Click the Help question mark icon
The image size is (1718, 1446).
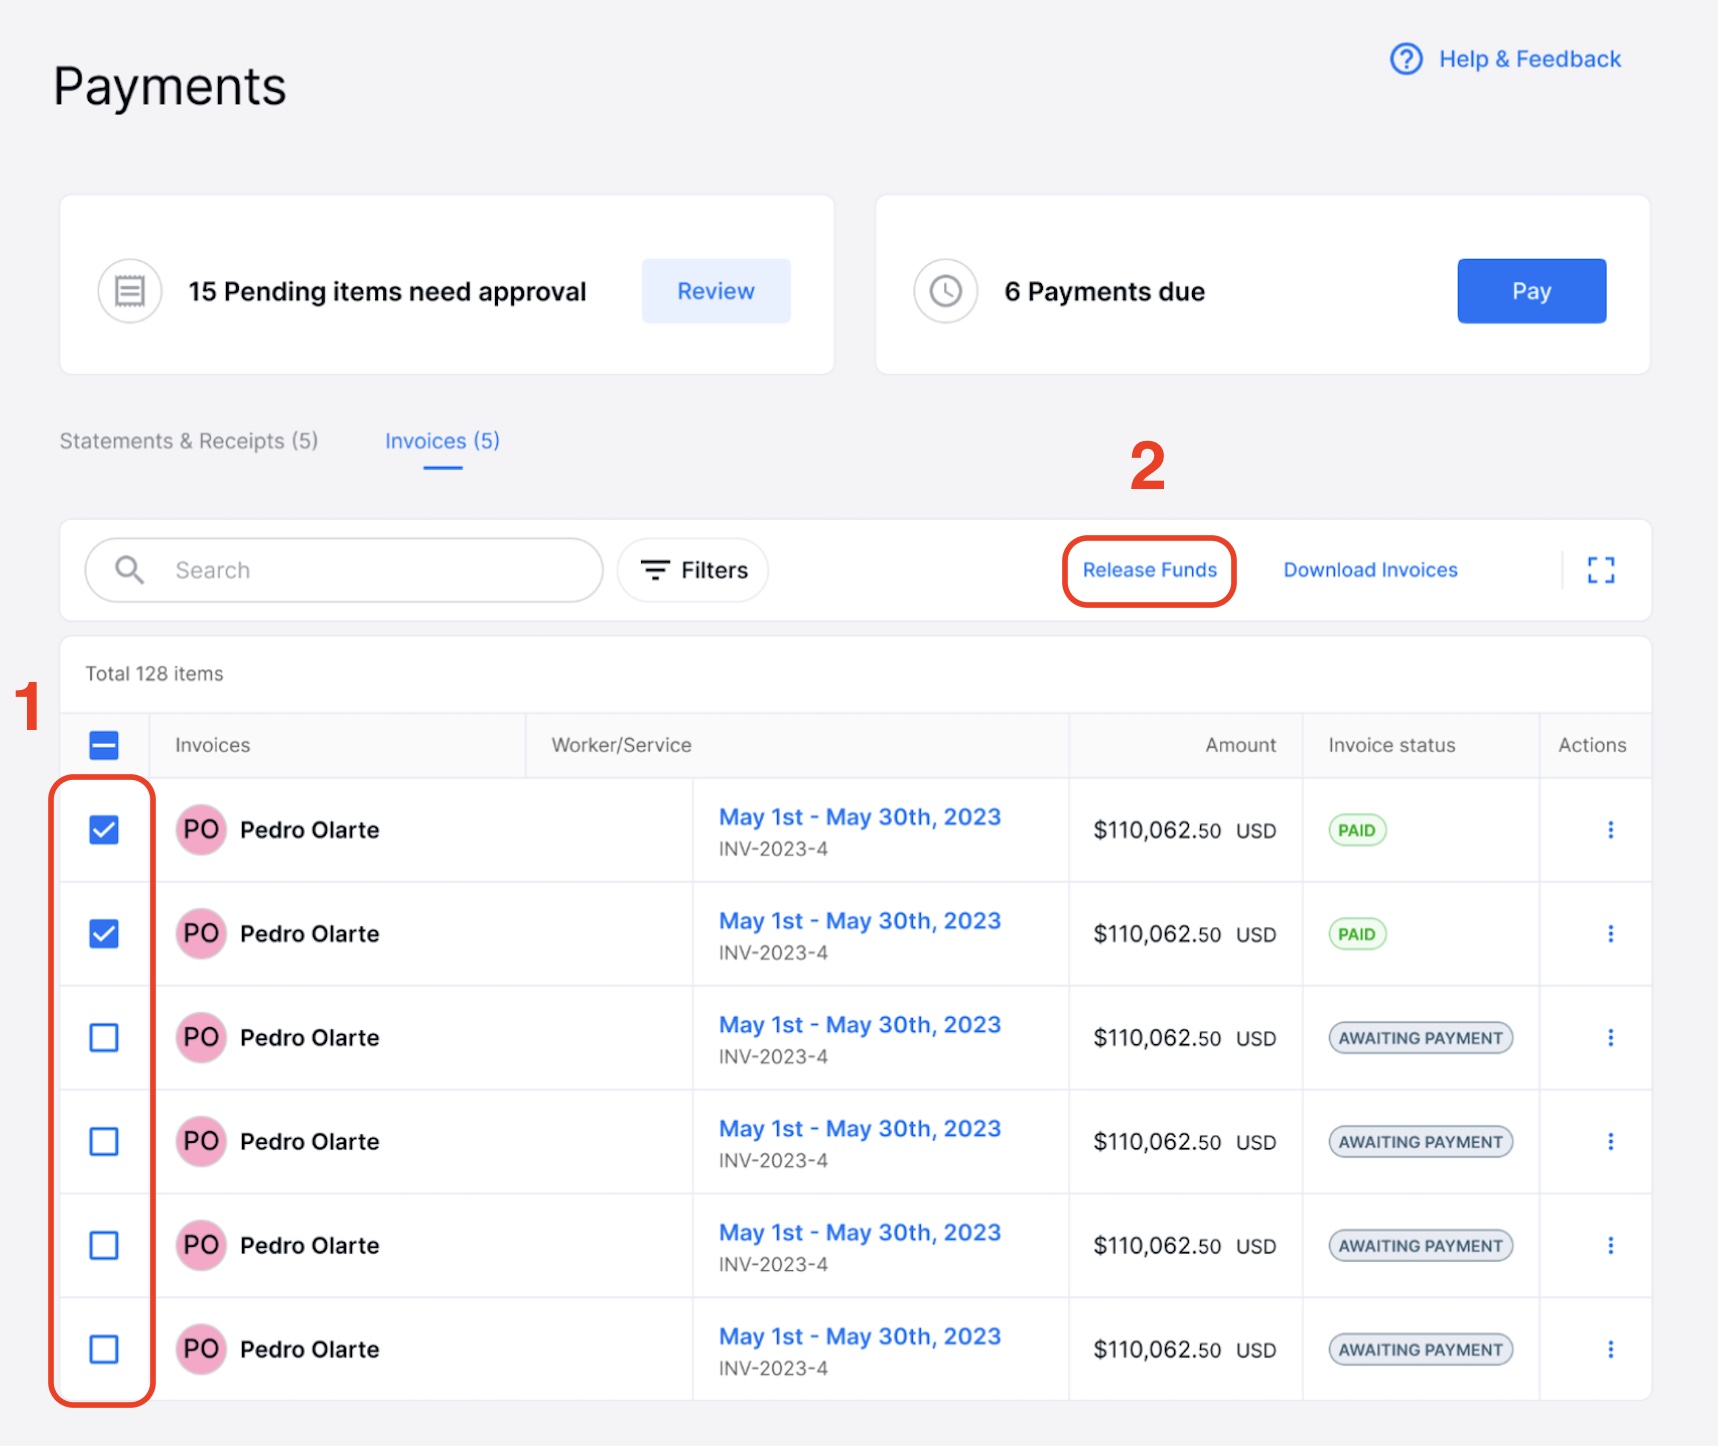point(1405,59)
